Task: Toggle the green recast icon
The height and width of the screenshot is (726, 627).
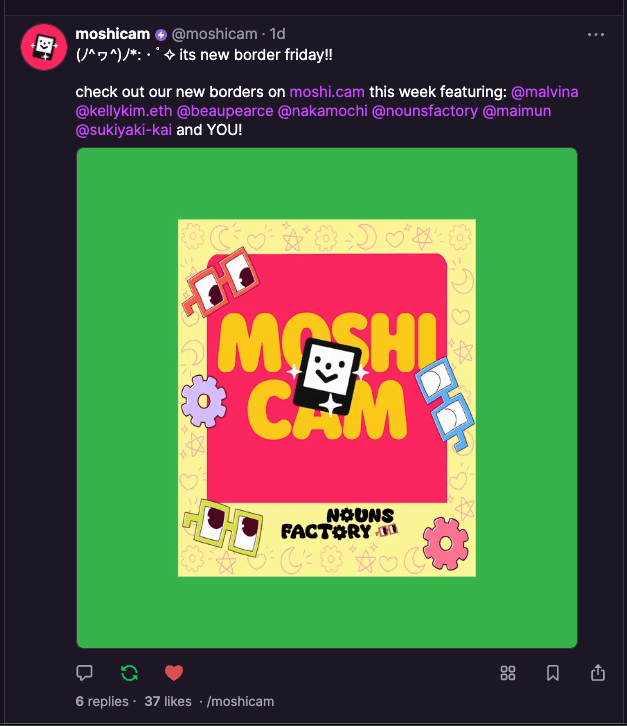Action: tap(129, 673)
